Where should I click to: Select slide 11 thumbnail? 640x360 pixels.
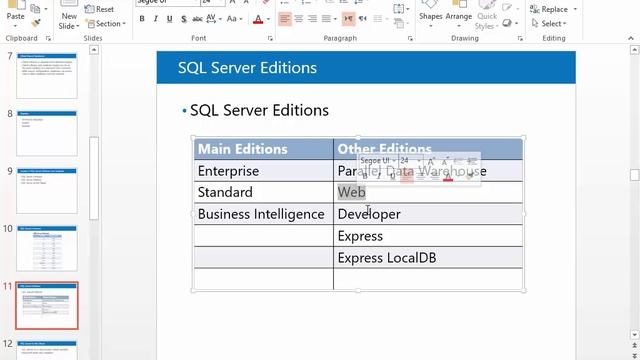click(47, 305)
